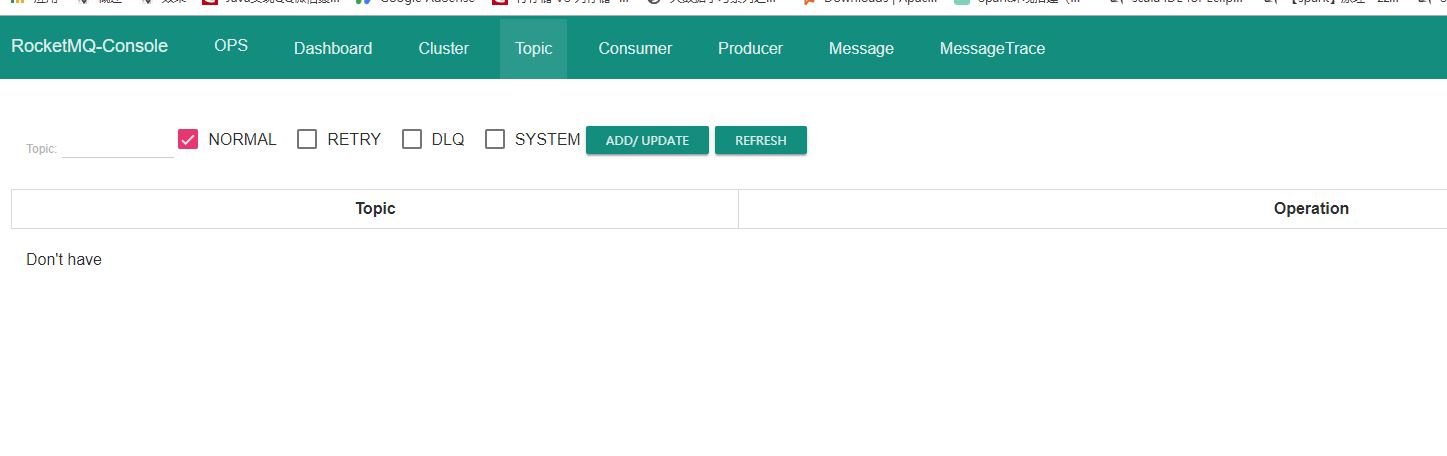Screen dimensions: 1447x456
Task: Click the "Don't have" empty-table text
Action: 64,260
